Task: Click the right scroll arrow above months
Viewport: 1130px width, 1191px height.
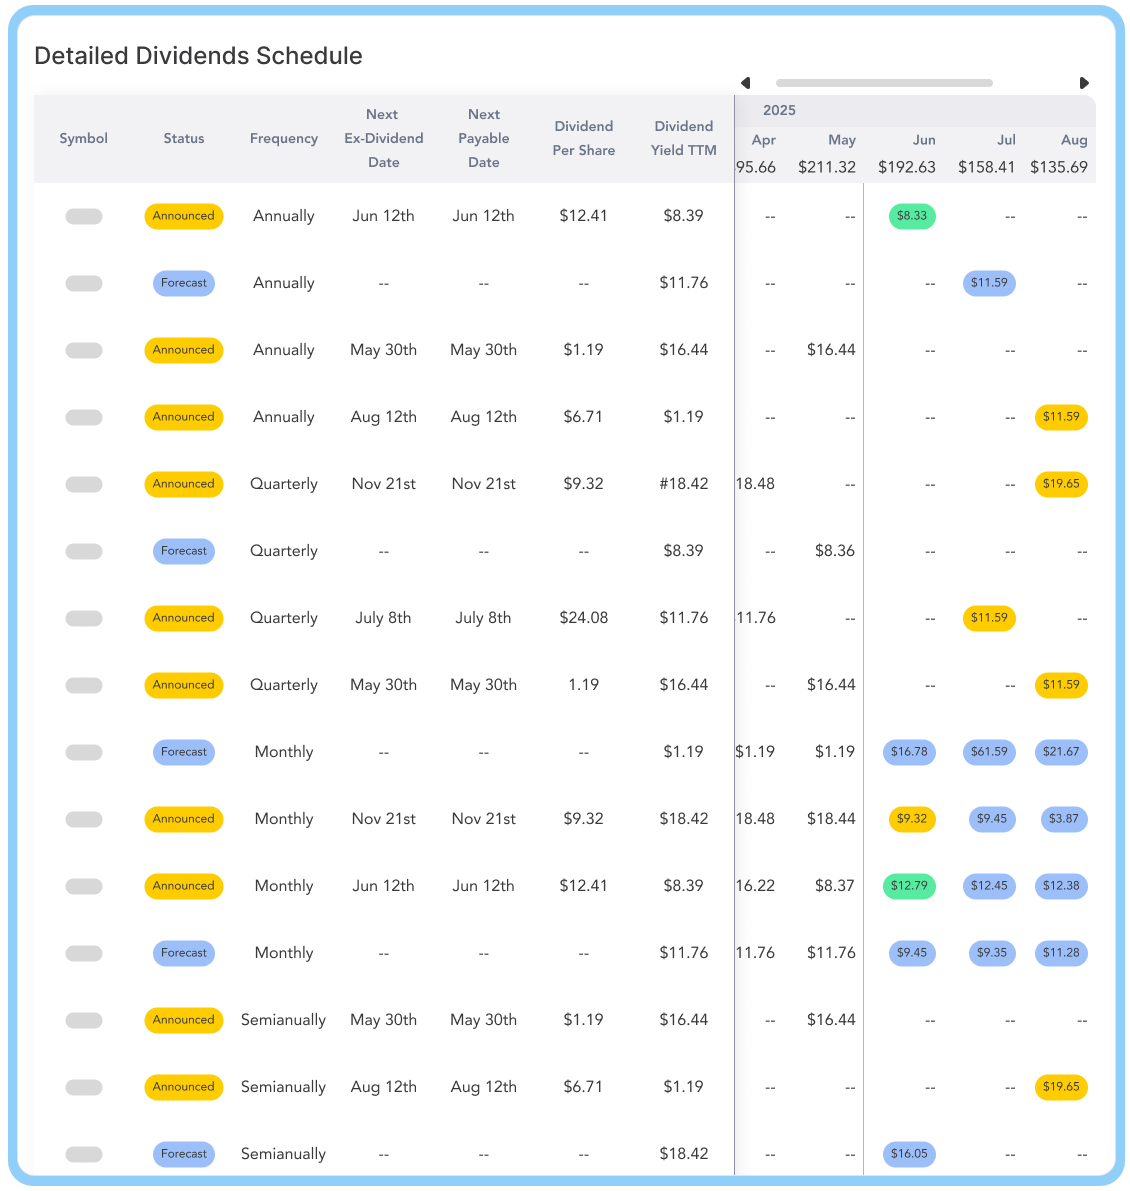Action: point(1084,83)
